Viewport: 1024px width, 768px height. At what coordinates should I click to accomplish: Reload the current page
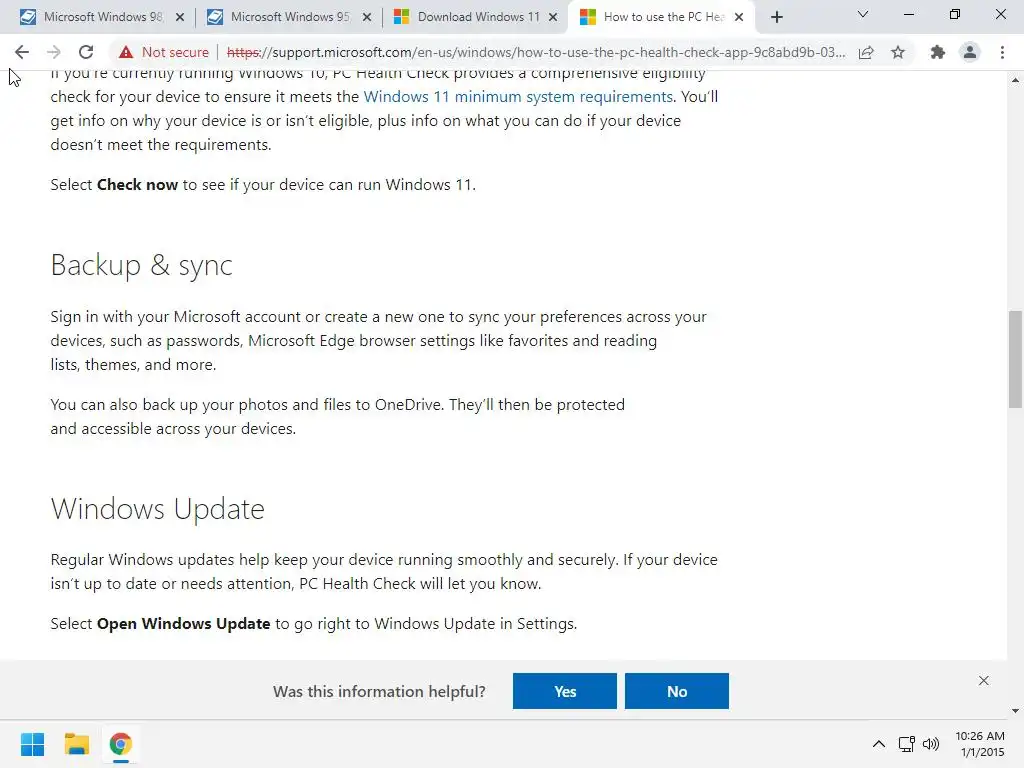click(x=86, y=52)
